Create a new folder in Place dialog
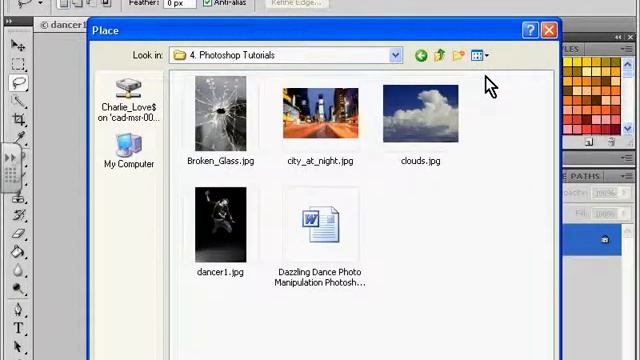This screenshot has height=360, width=640. [x=458, y=55]
